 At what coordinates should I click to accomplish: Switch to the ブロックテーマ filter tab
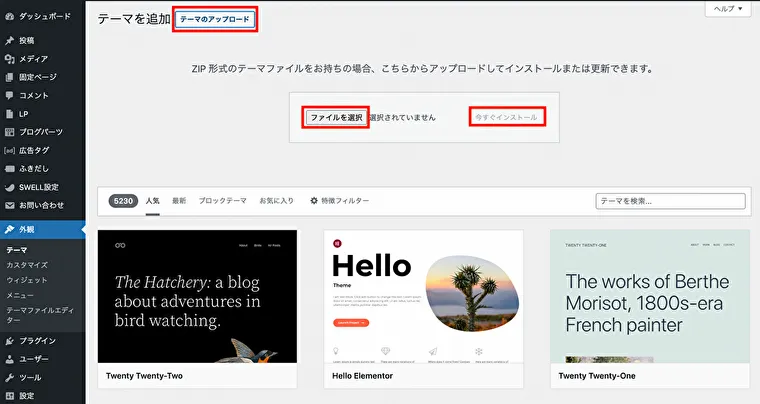(222, 201)
